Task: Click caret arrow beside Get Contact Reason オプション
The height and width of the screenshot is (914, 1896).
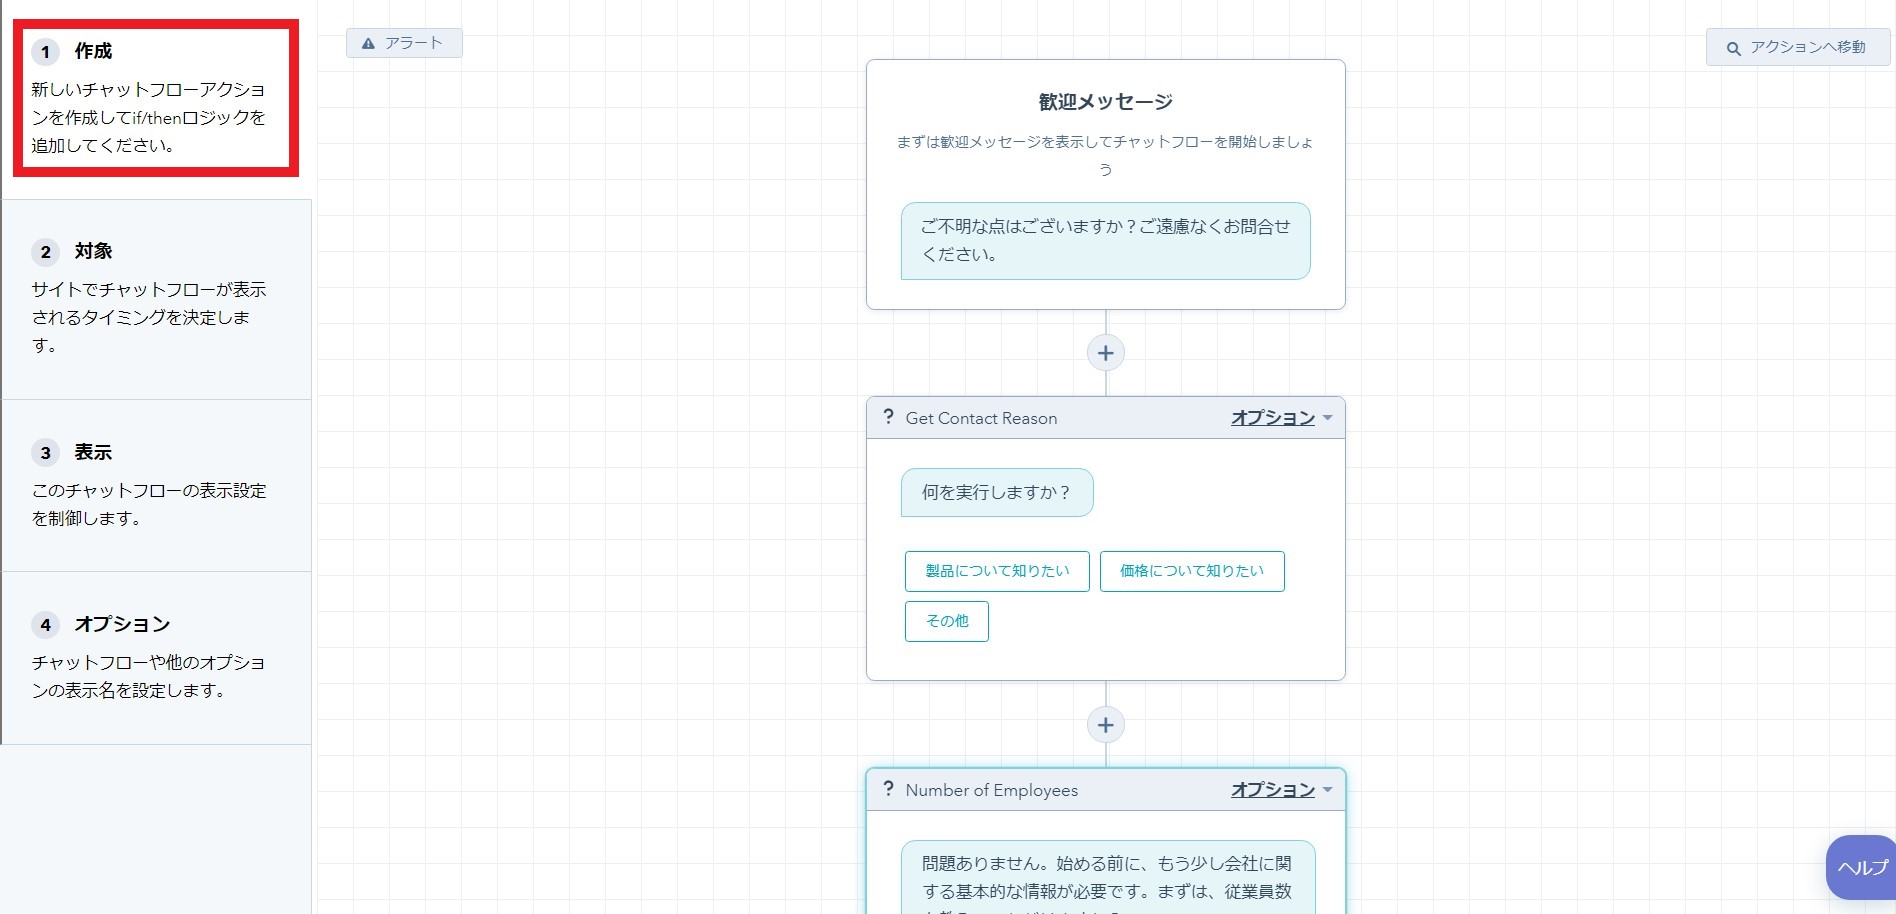Action: tap(1327, 418)
